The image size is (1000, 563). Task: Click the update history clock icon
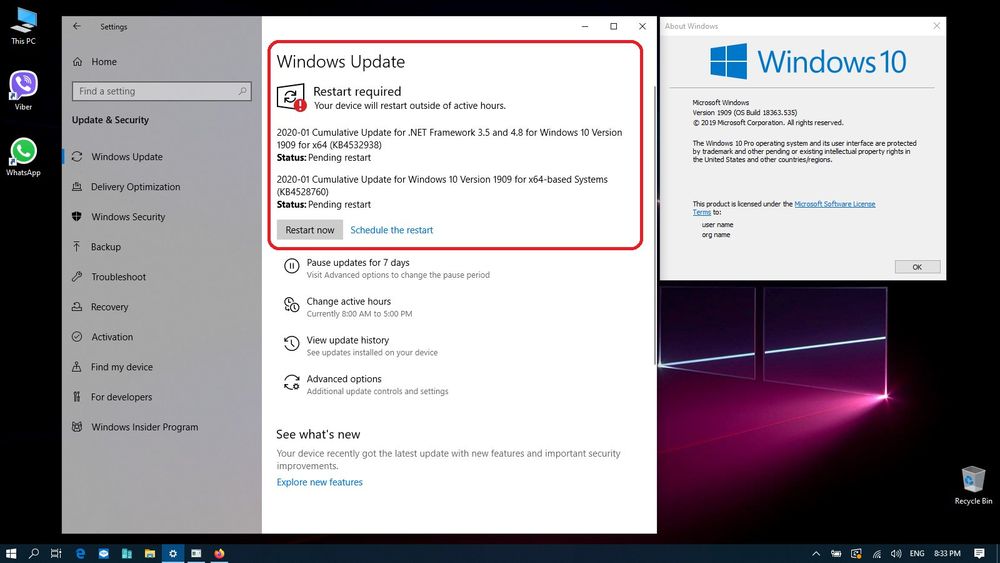pyautogui.click(x=291, y=344)
